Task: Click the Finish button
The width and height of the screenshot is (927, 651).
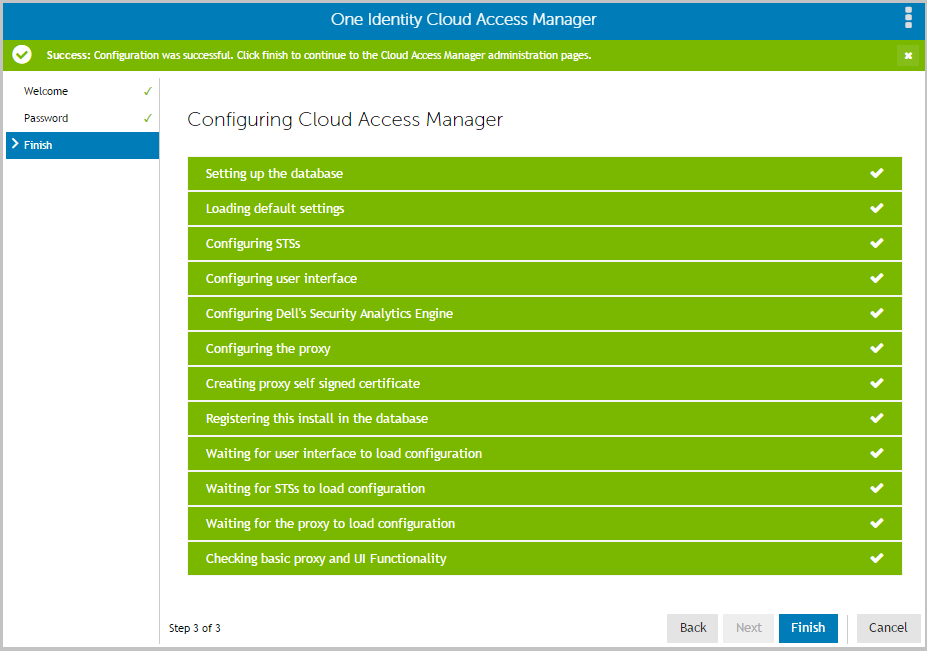Action: point(808,628)
